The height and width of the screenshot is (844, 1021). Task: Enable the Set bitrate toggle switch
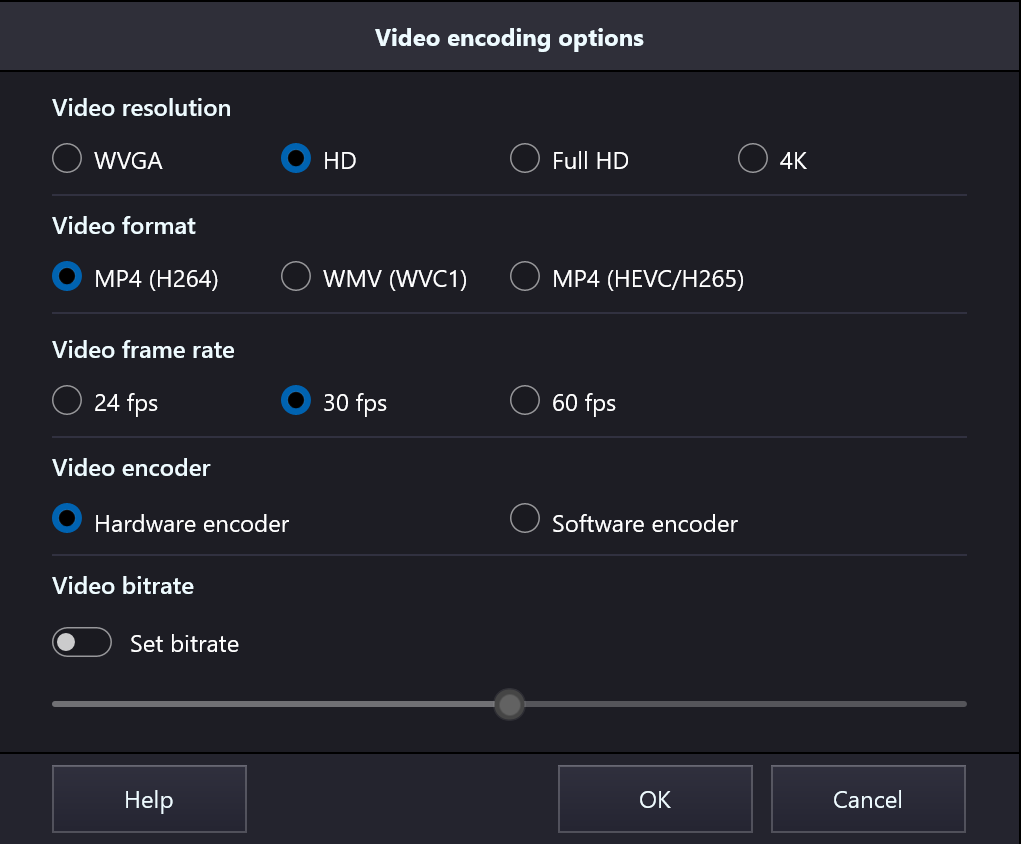tap(81, 643)
